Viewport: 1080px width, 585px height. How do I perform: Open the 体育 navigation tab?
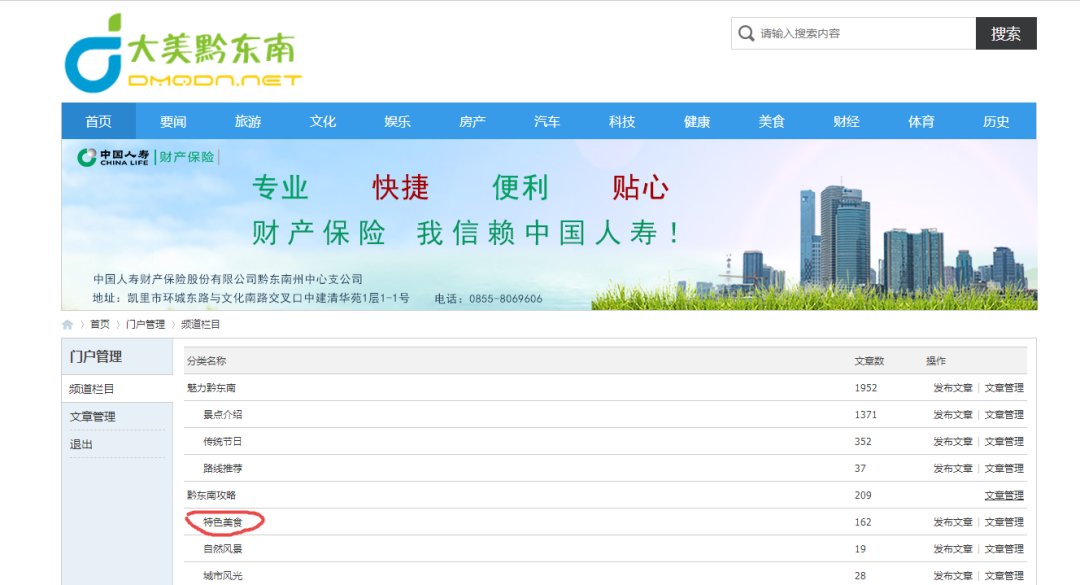(x=921, y=121)
